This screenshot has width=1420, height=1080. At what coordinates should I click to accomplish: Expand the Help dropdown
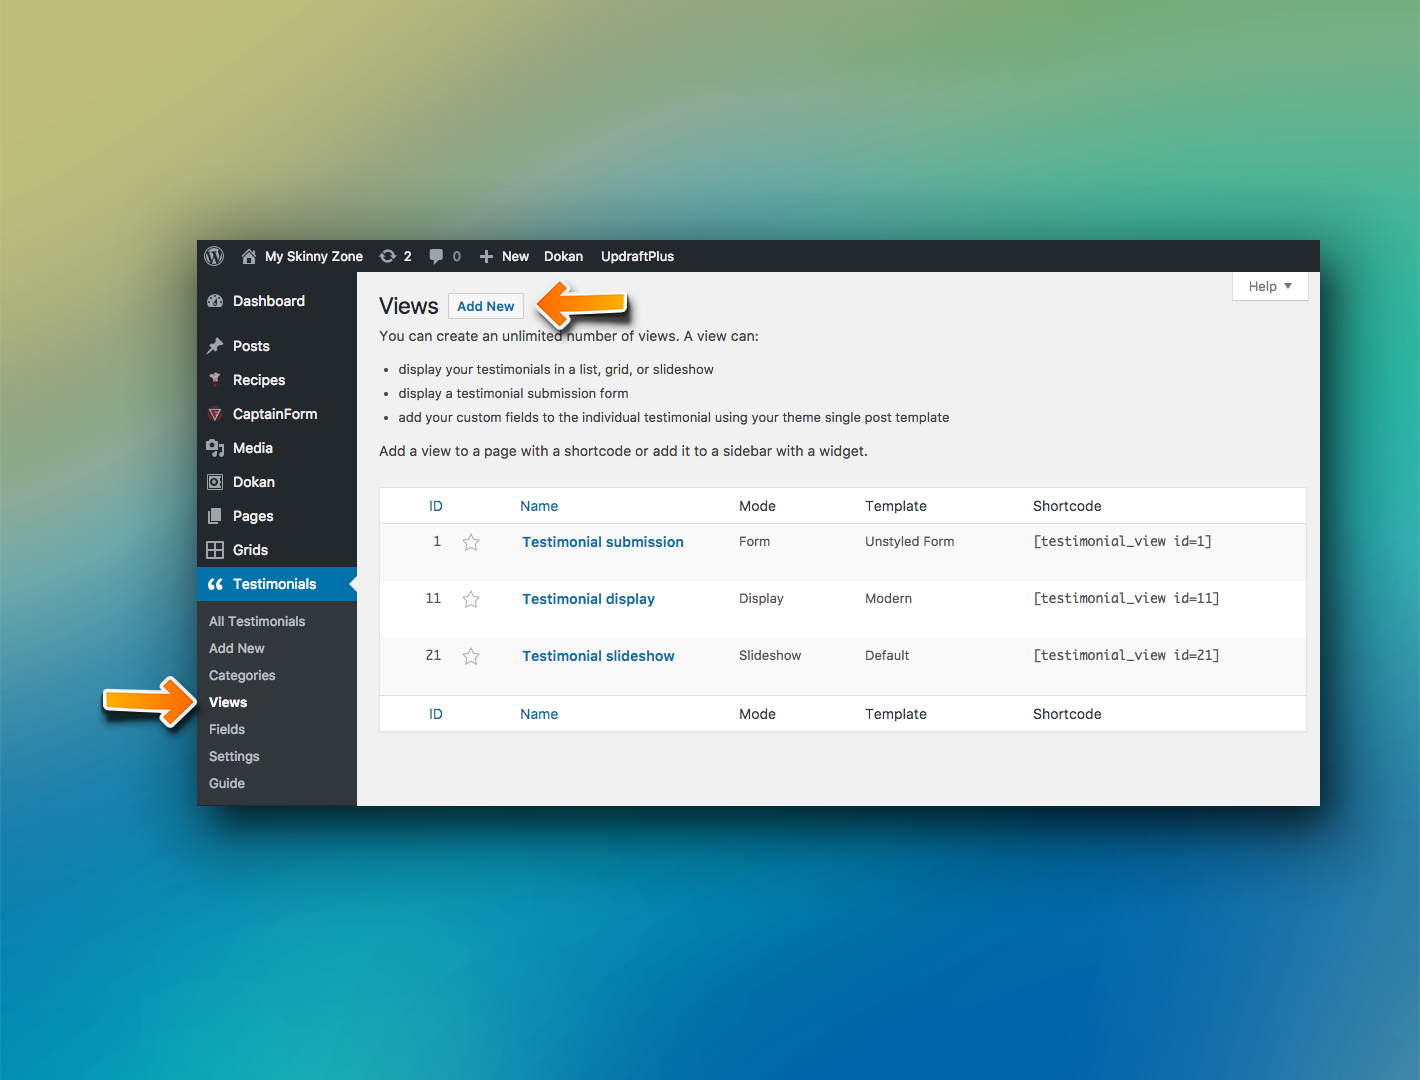[1269, 286]
